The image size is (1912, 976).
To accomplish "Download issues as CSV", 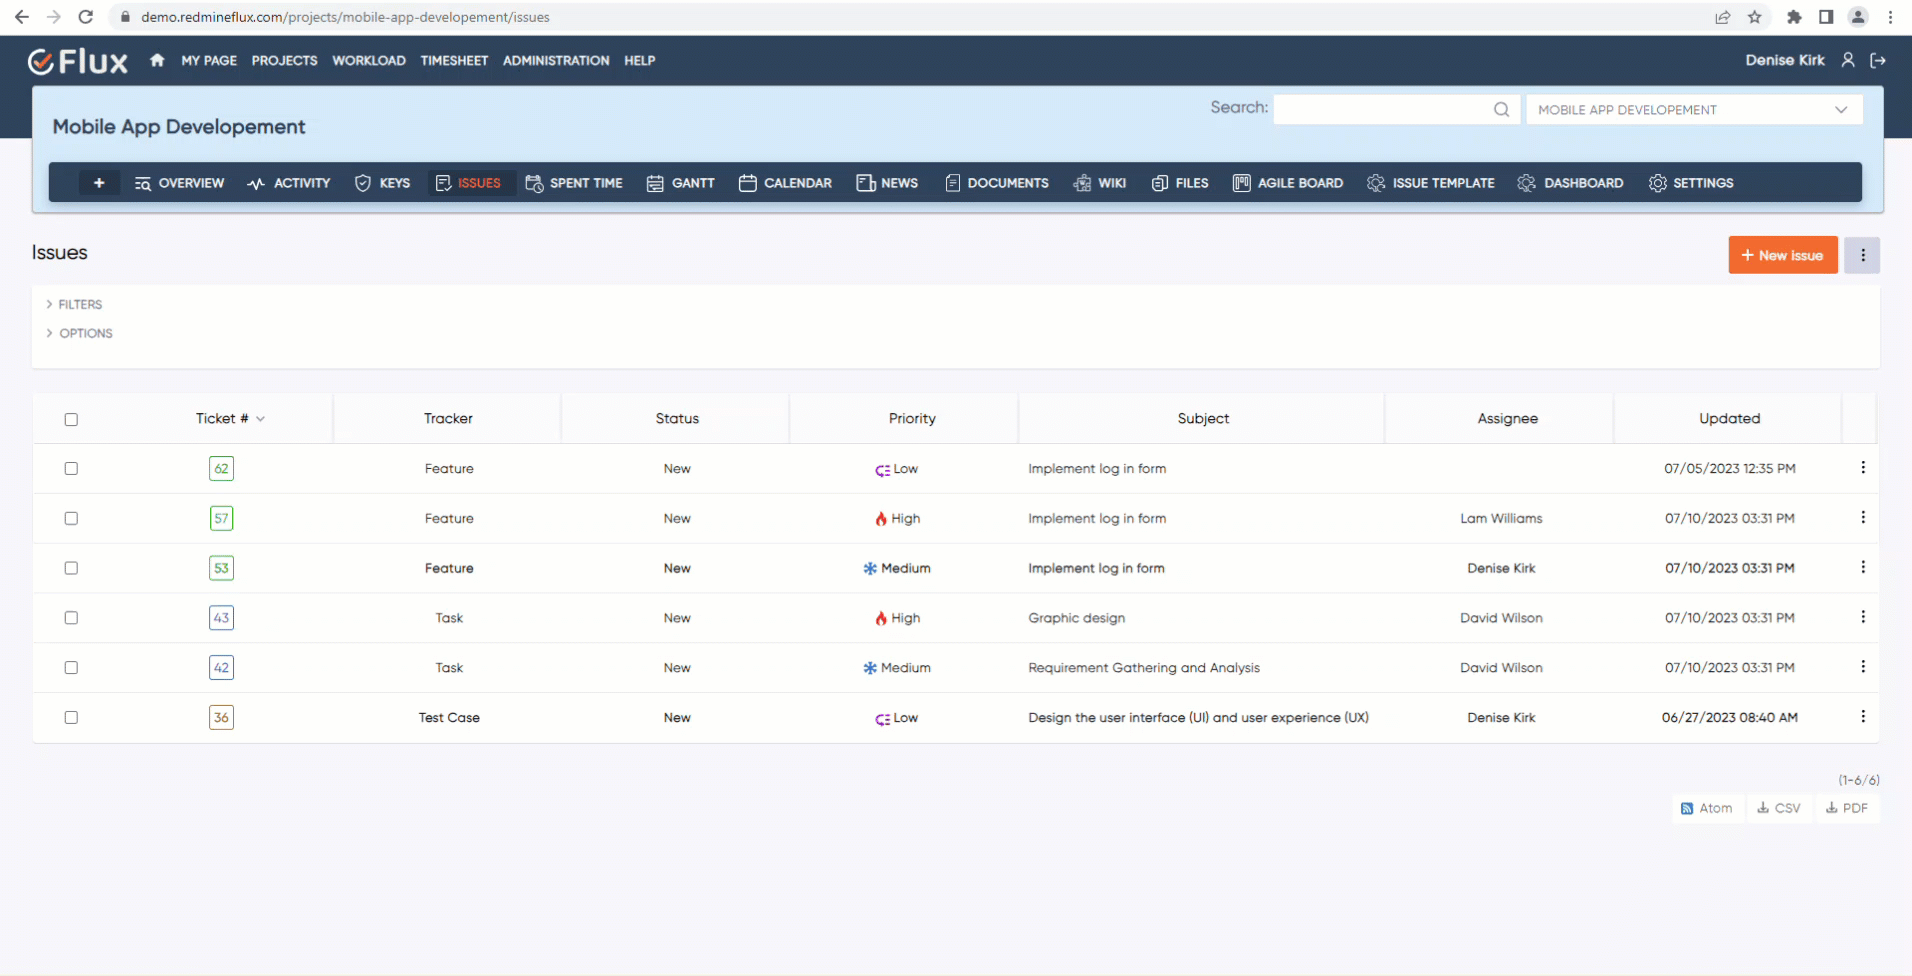I will pyautogui.click(x=1779, y=808).
